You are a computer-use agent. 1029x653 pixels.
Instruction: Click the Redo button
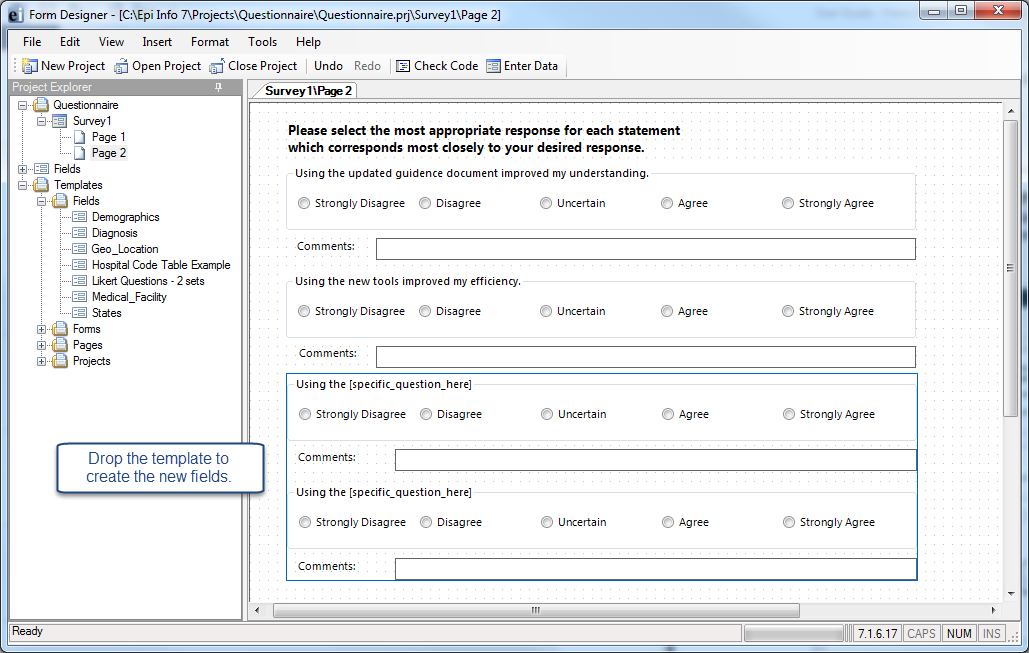click(x=368, y=66)
